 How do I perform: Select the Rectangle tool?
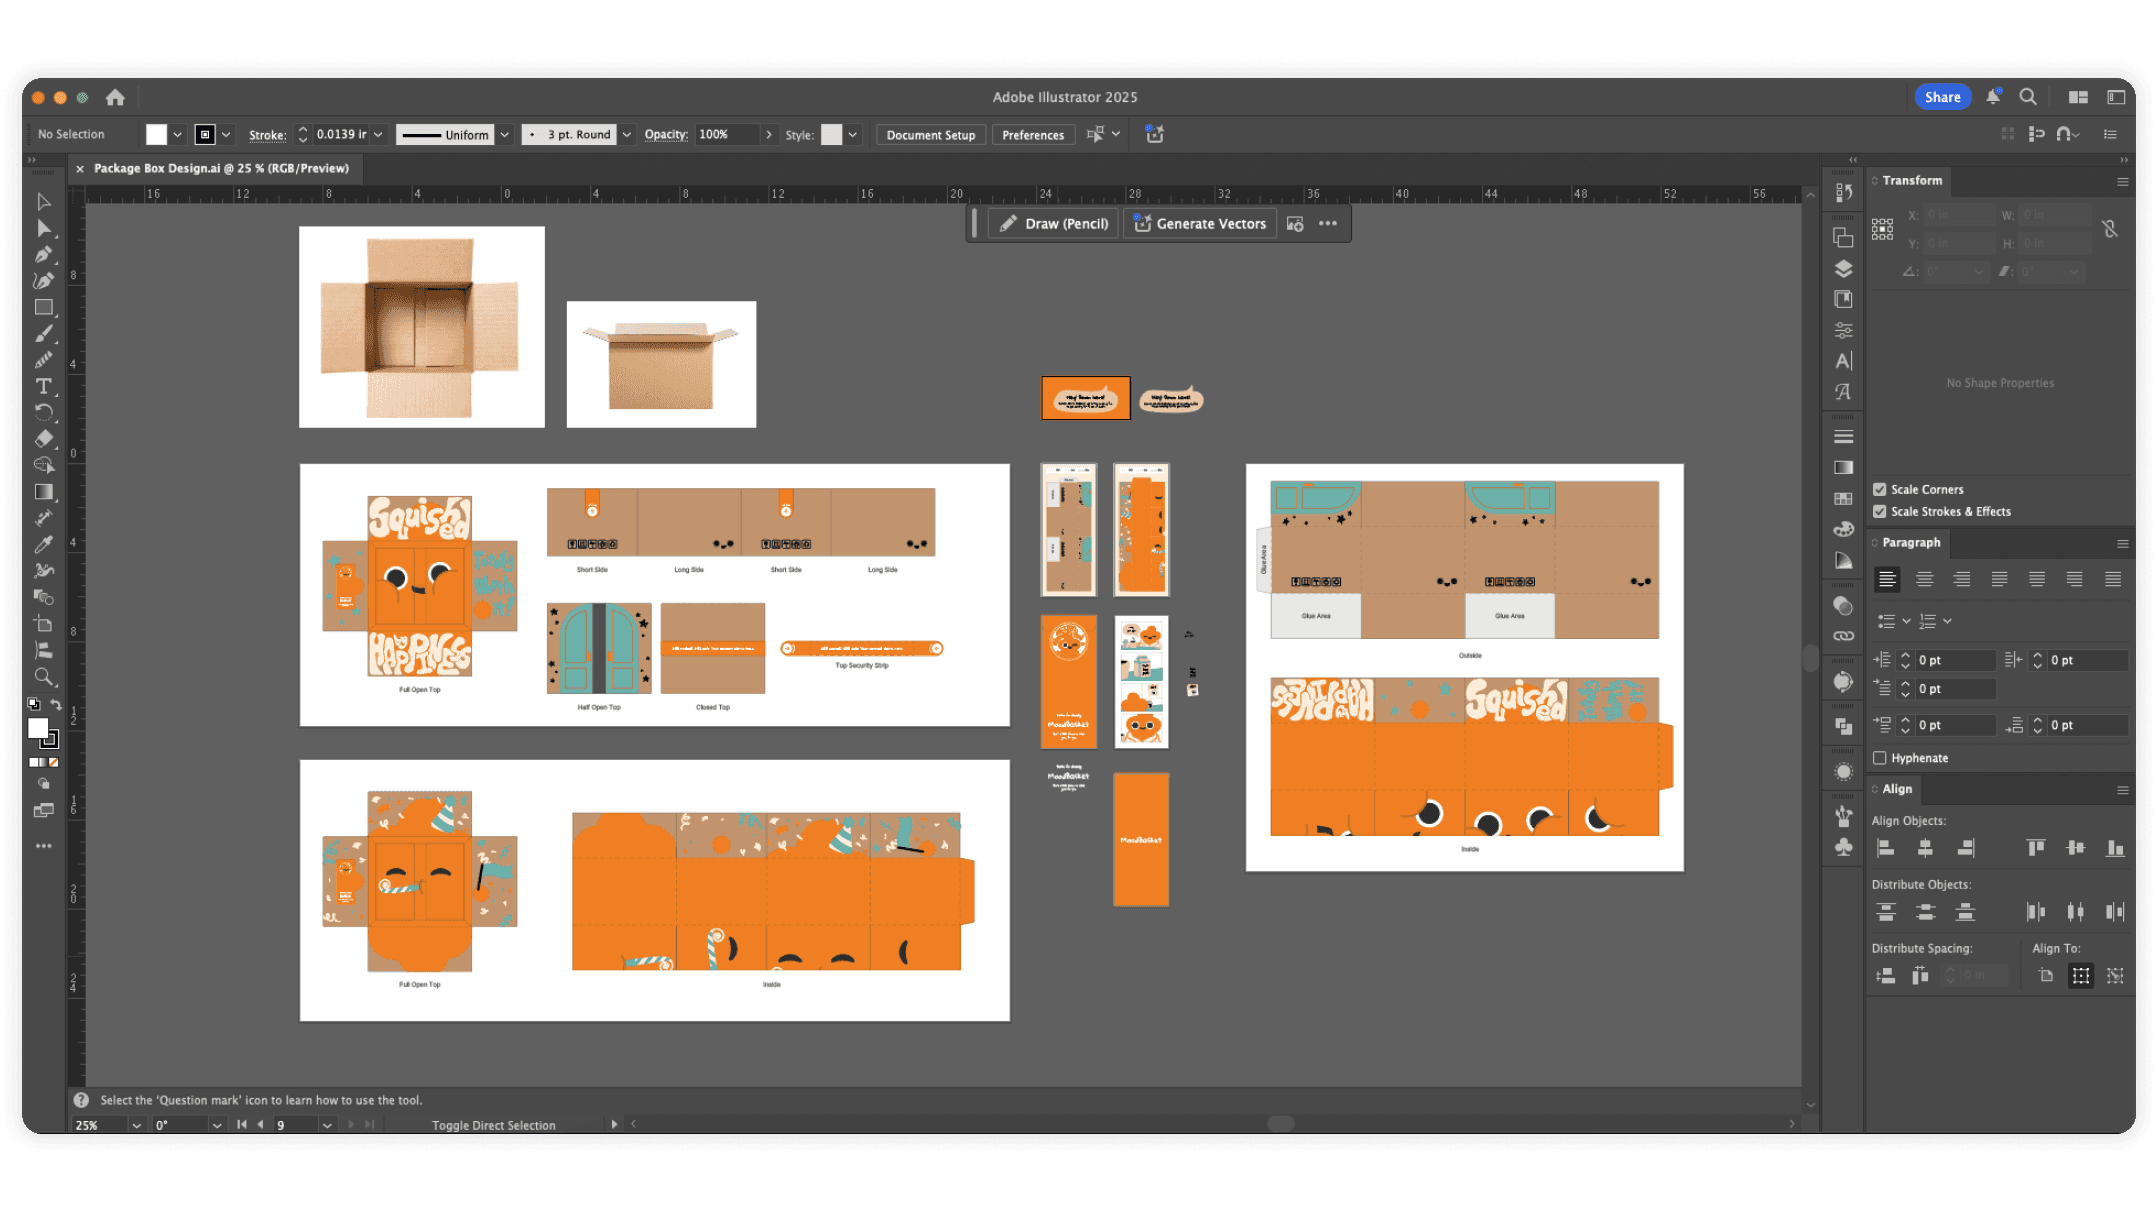click(x=44, y=307)
